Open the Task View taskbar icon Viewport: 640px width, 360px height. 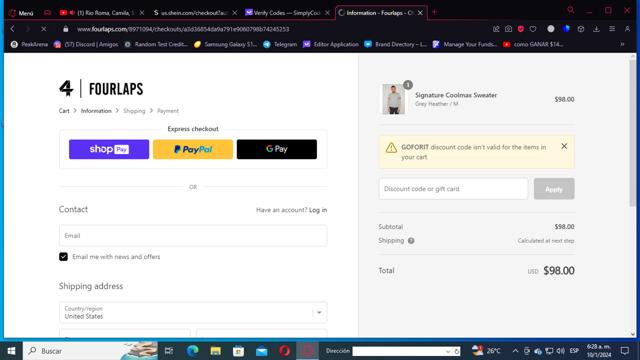pyautogui.click(x=169, y=351)
